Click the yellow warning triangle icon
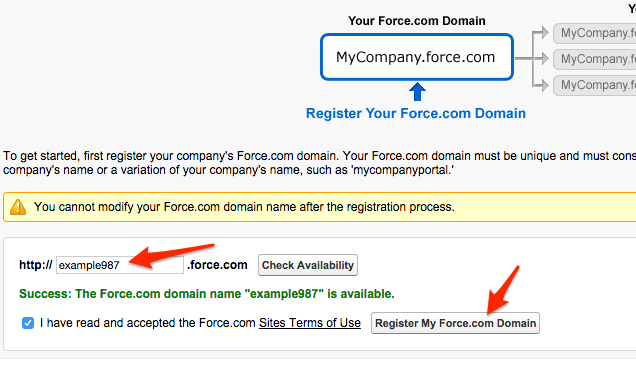The width and height of the screenshot is (636, 372). coord(18,207)
